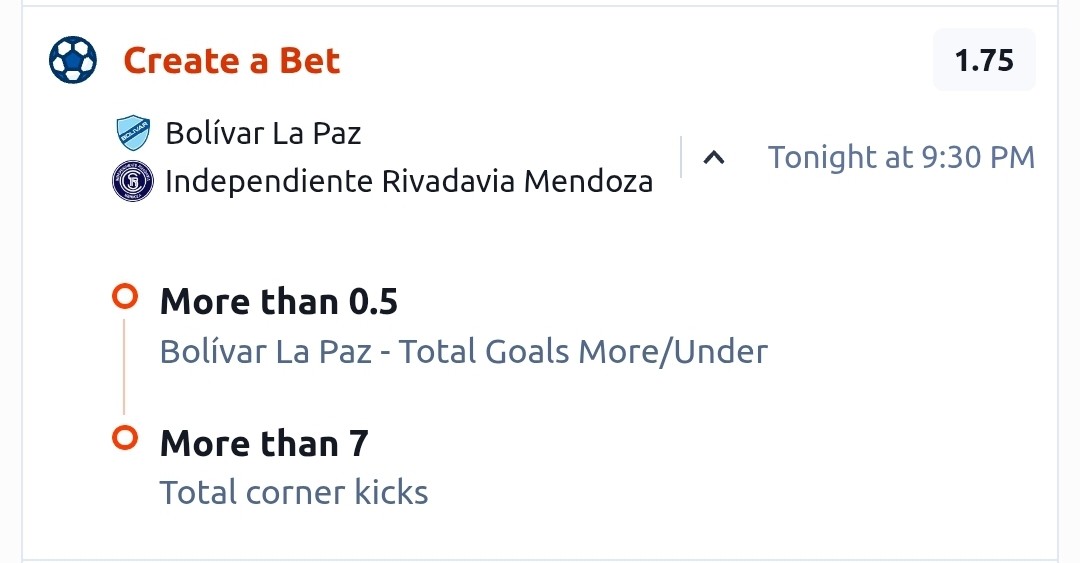This screenshot has width=1080, height=563.
Task: Collapse the bet details with chevron
Action: [714, 158]
